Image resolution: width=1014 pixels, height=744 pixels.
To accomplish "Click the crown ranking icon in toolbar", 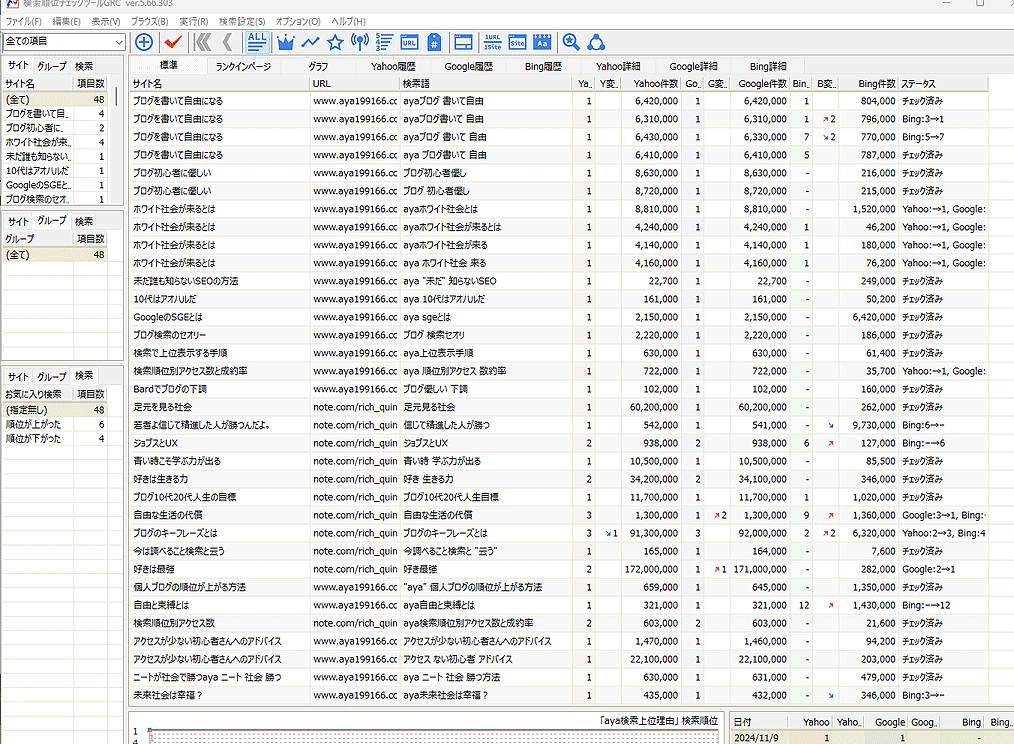I will coord(285,42).
